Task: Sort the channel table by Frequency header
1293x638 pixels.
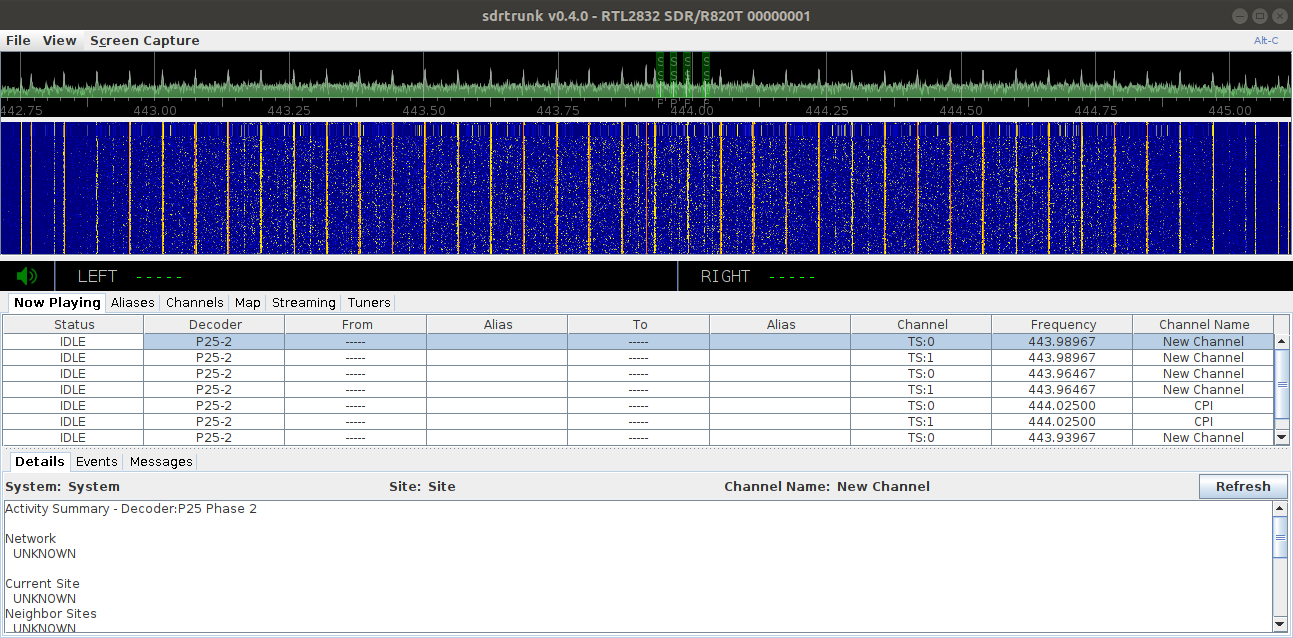Action: point(1062,324)
